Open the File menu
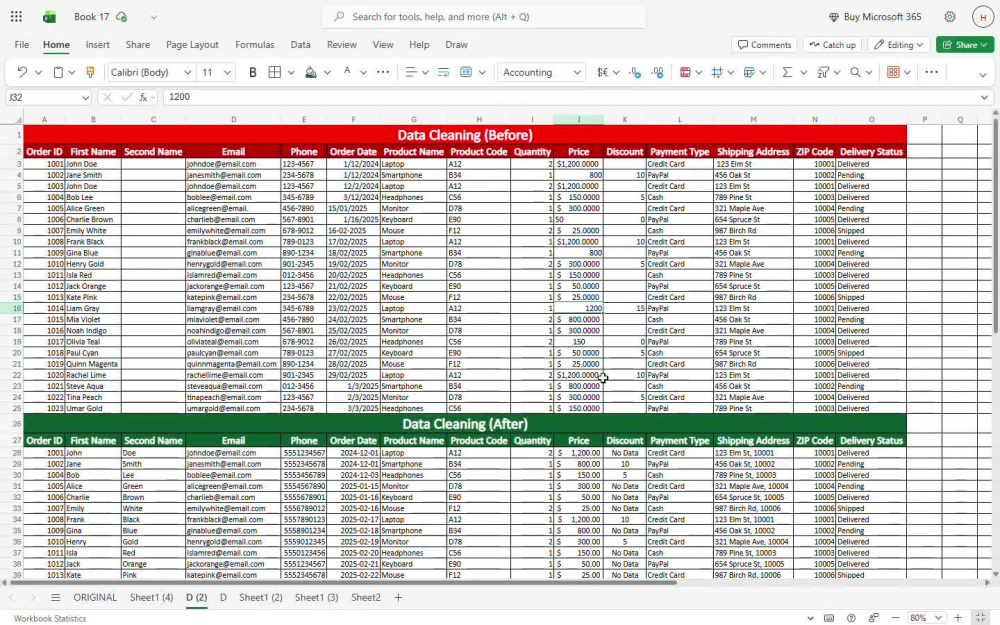The height and width of the screenshot is (625, 1000). (22, 45)
